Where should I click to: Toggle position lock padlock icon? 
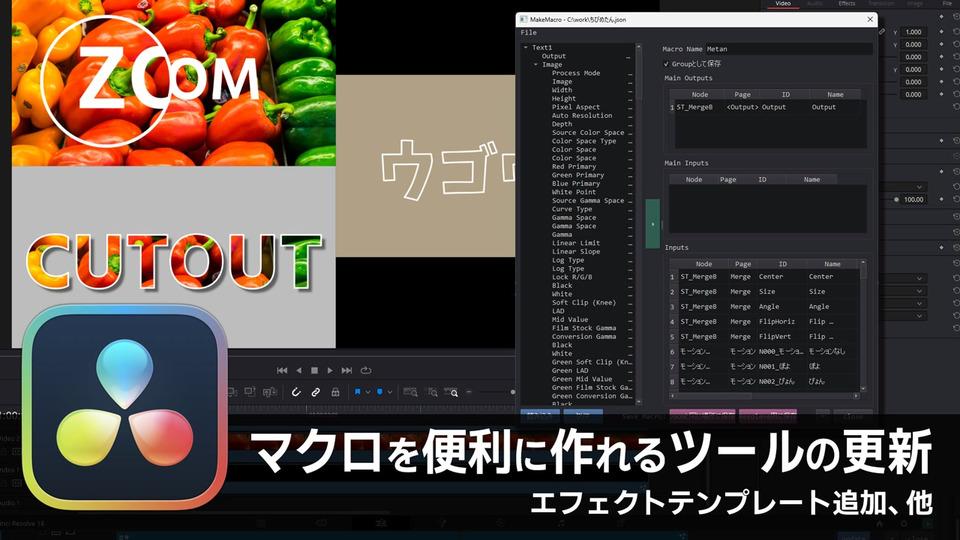coord(336,392)
